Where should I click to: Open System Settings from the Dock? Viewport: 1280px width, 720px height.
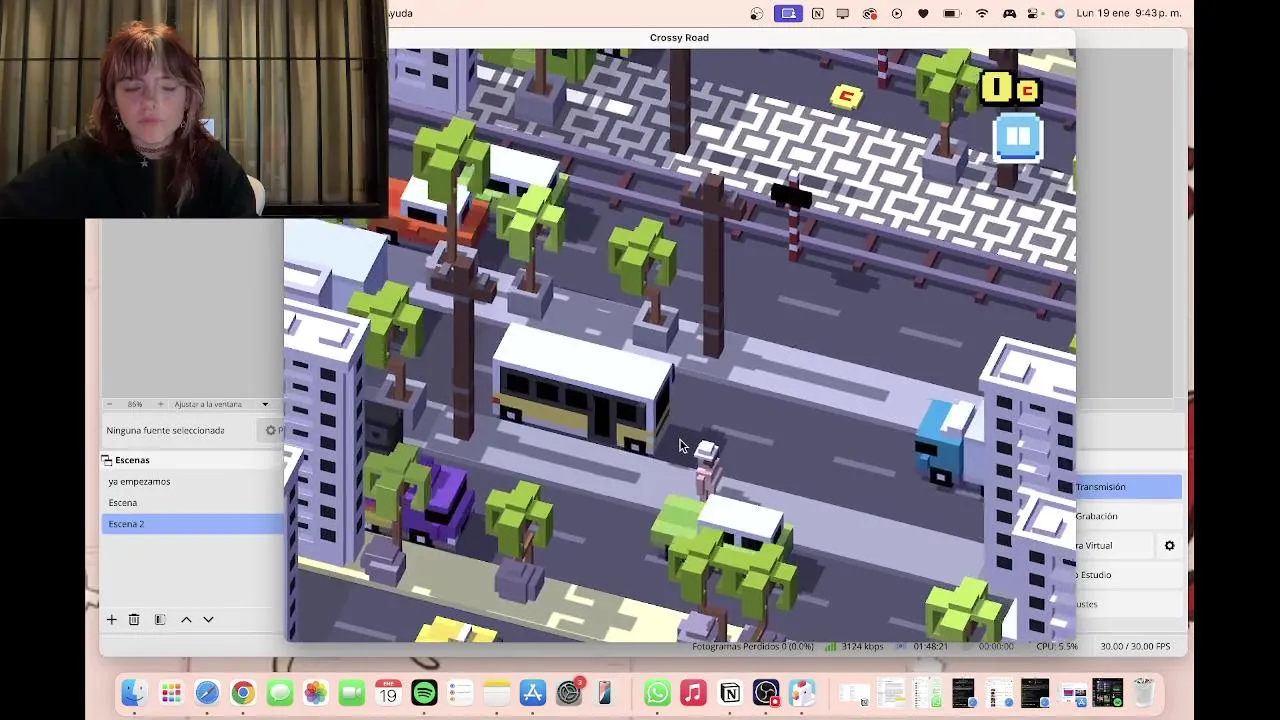tap(569, 692)
